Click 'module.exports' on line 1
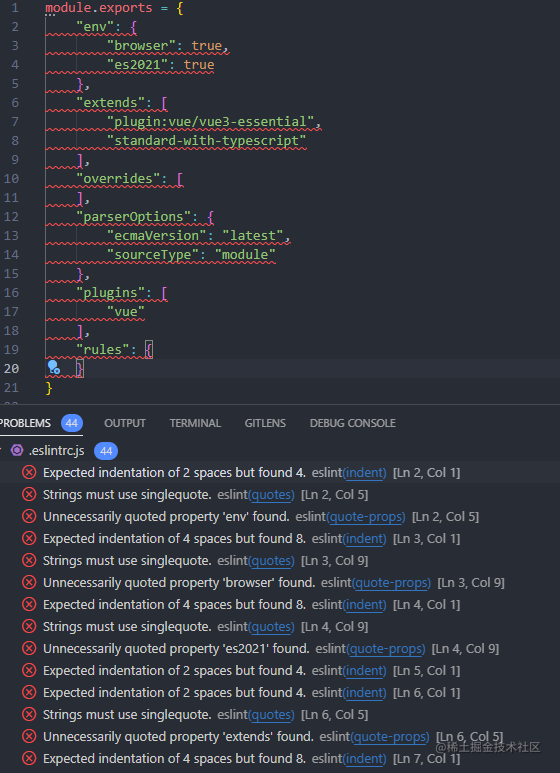Image resolution: width=560 pixels, height=773 pixels. point(99,8)
